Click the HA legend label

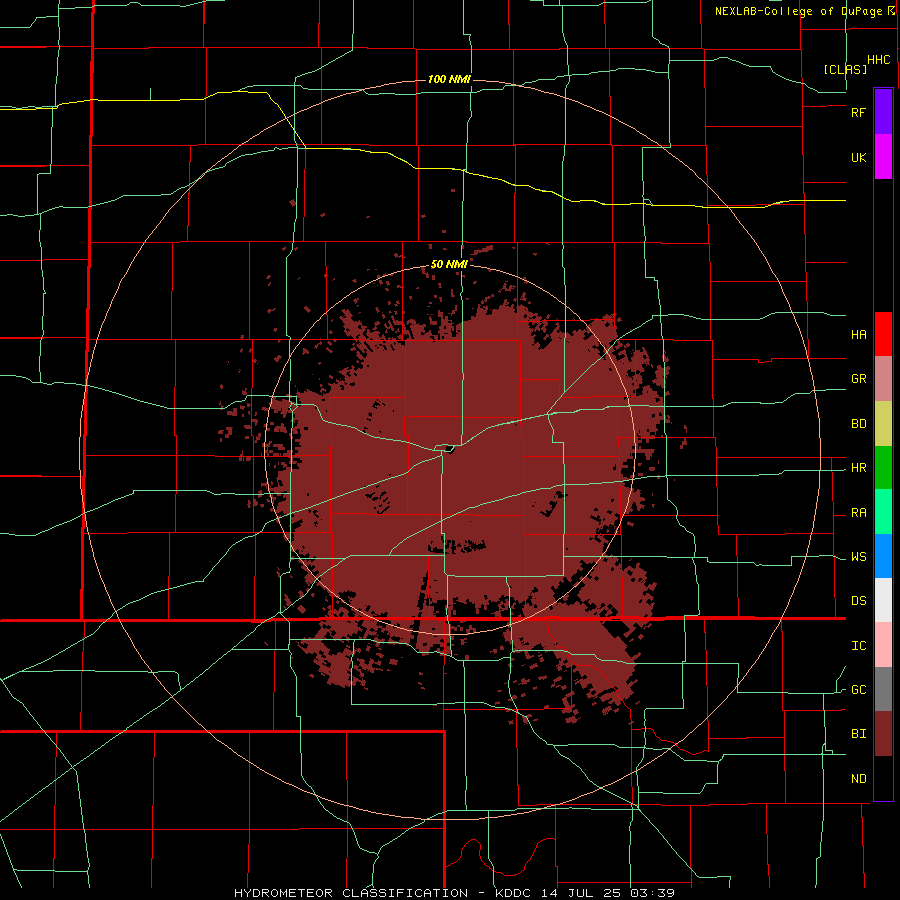pos(858,334)
